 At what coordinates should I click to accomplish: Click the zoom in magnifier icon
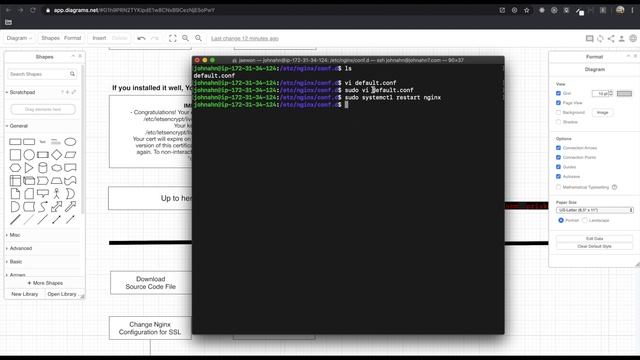tap(185, 38)
